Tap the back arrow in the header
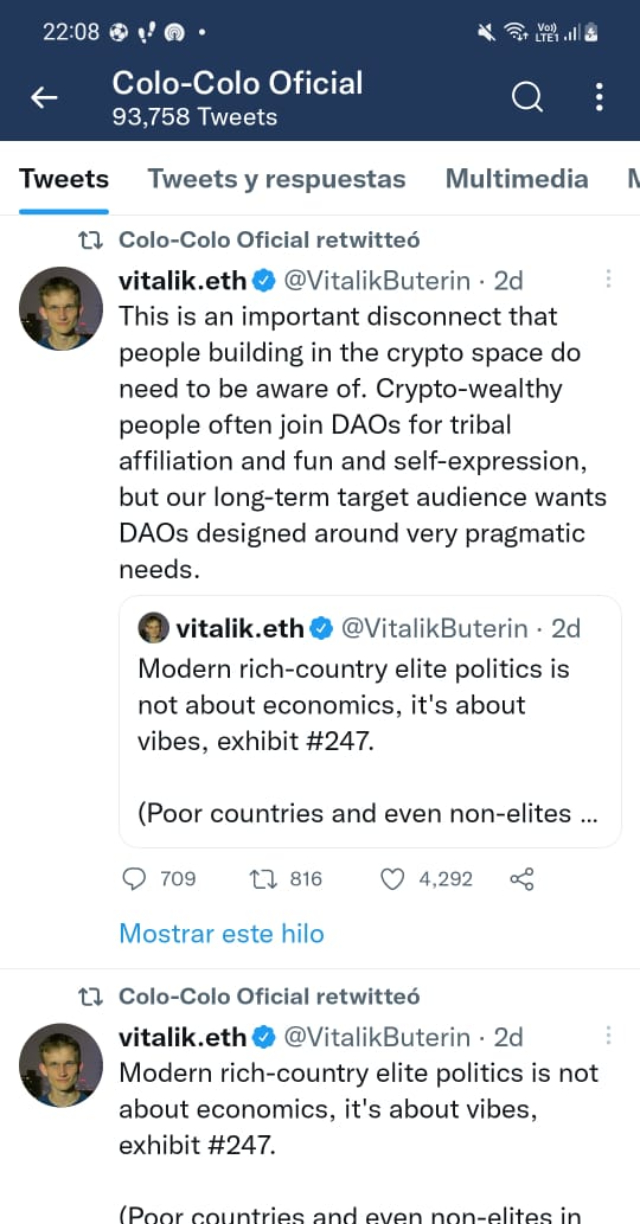This screenshot has height=1224, width=640. click(x=44, y=97)
